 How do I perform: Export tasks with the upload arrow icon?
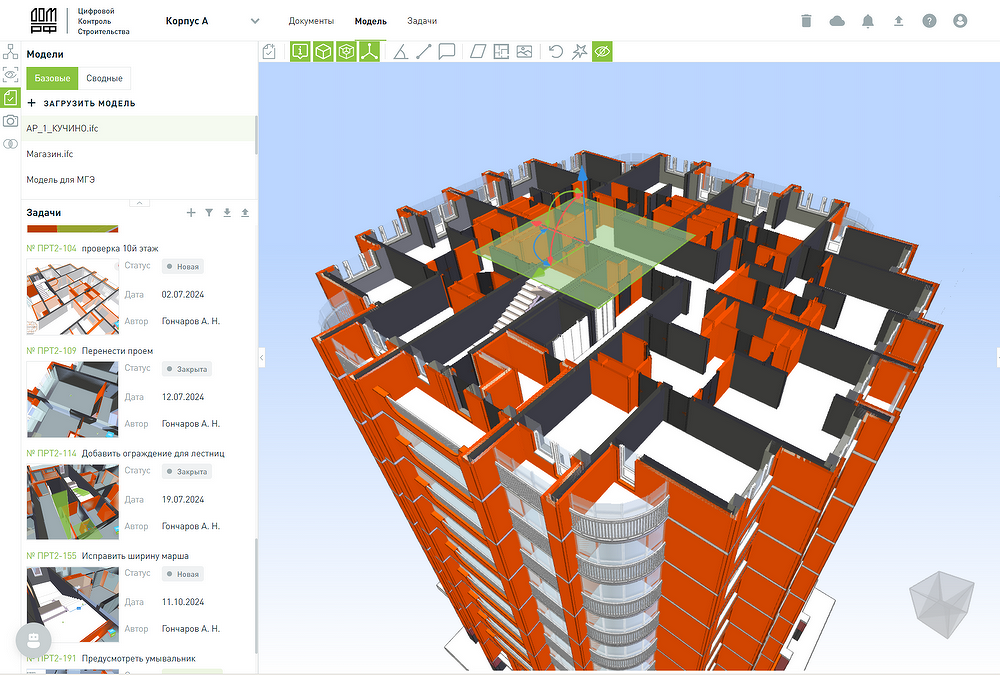pyautogui.click(x=245, y=212)
